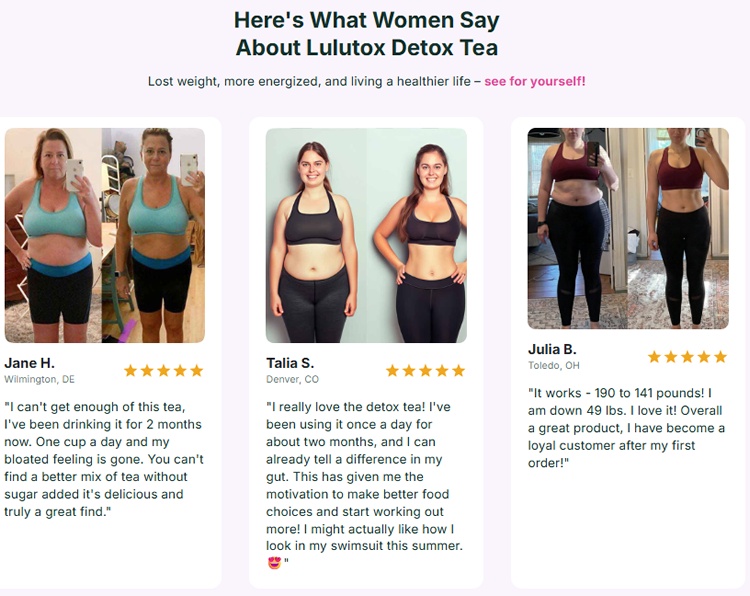Click Julia B.'s five-star rating

(687, 357)
